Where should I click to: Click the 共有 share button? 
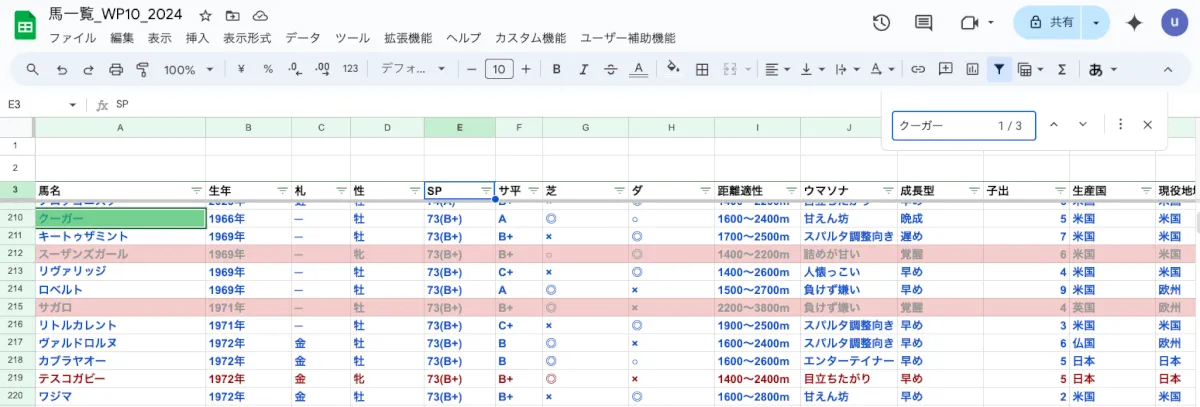tap(1049, 23)
